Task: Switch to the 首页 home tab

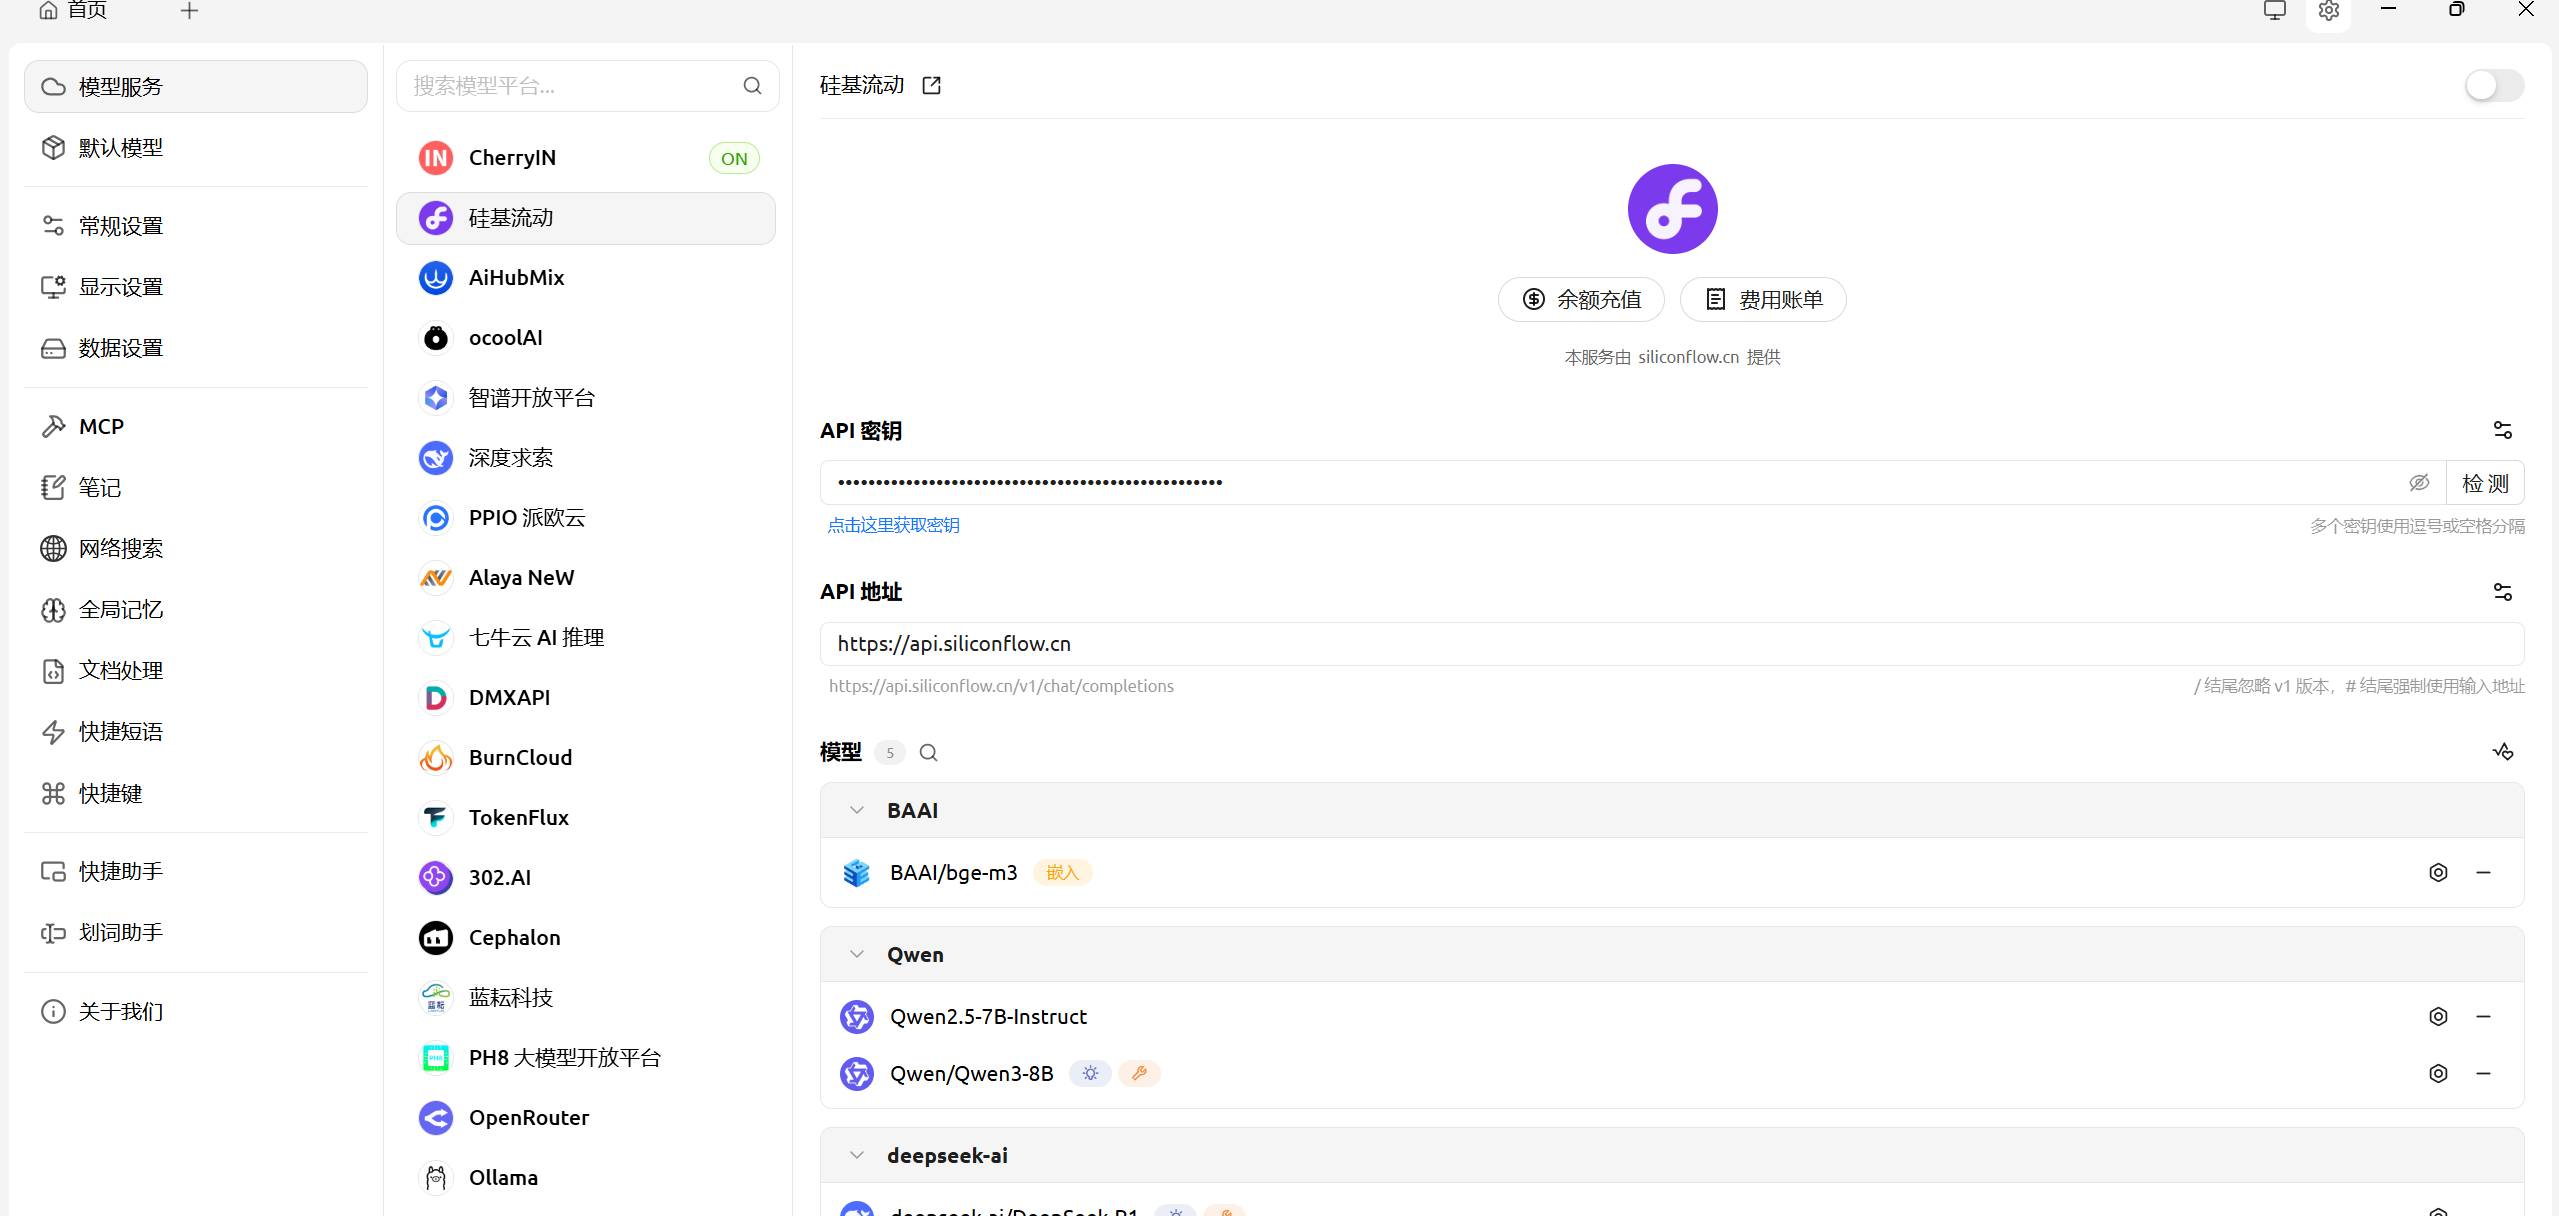Action: (73, 10)
